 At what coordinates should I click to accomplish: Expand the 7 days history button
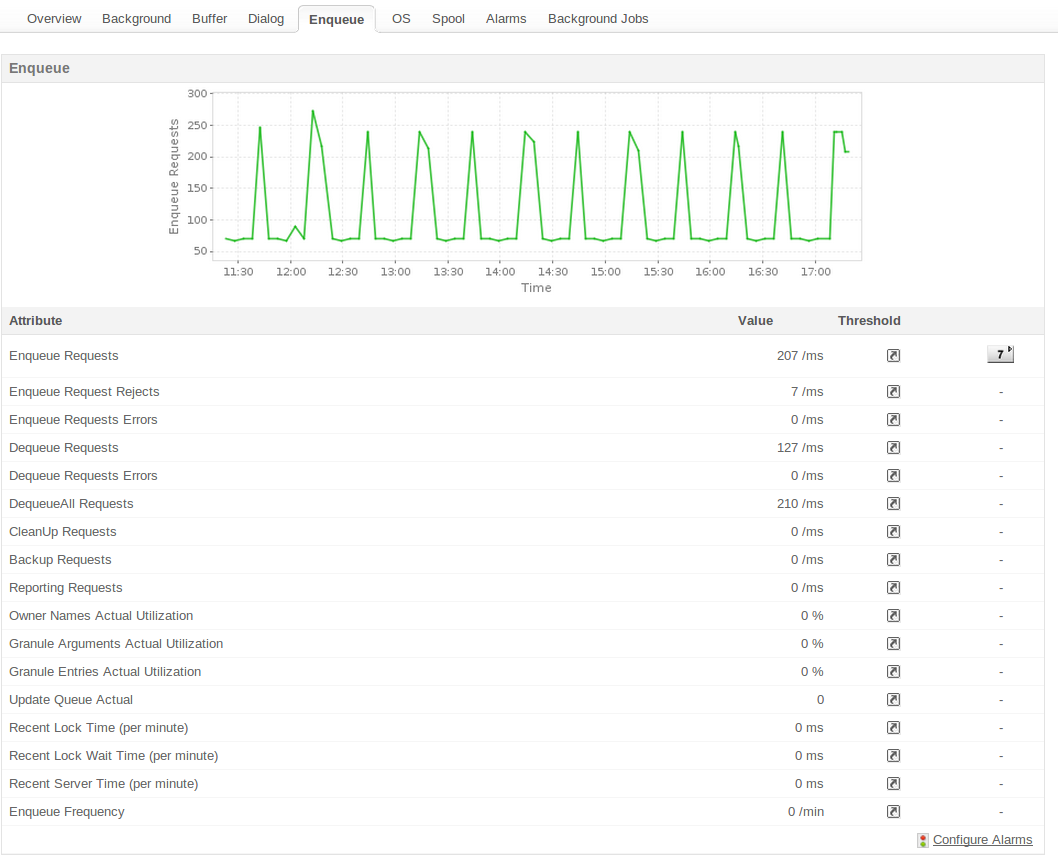tap(1000, 354)
